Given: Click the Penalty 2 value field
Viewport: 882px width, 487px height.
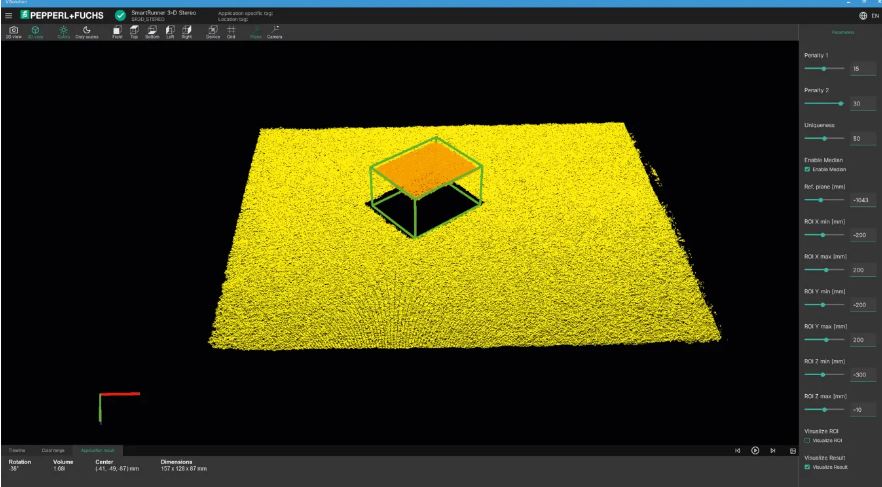Looking at the screenshot, I should (x=862, y=103).
